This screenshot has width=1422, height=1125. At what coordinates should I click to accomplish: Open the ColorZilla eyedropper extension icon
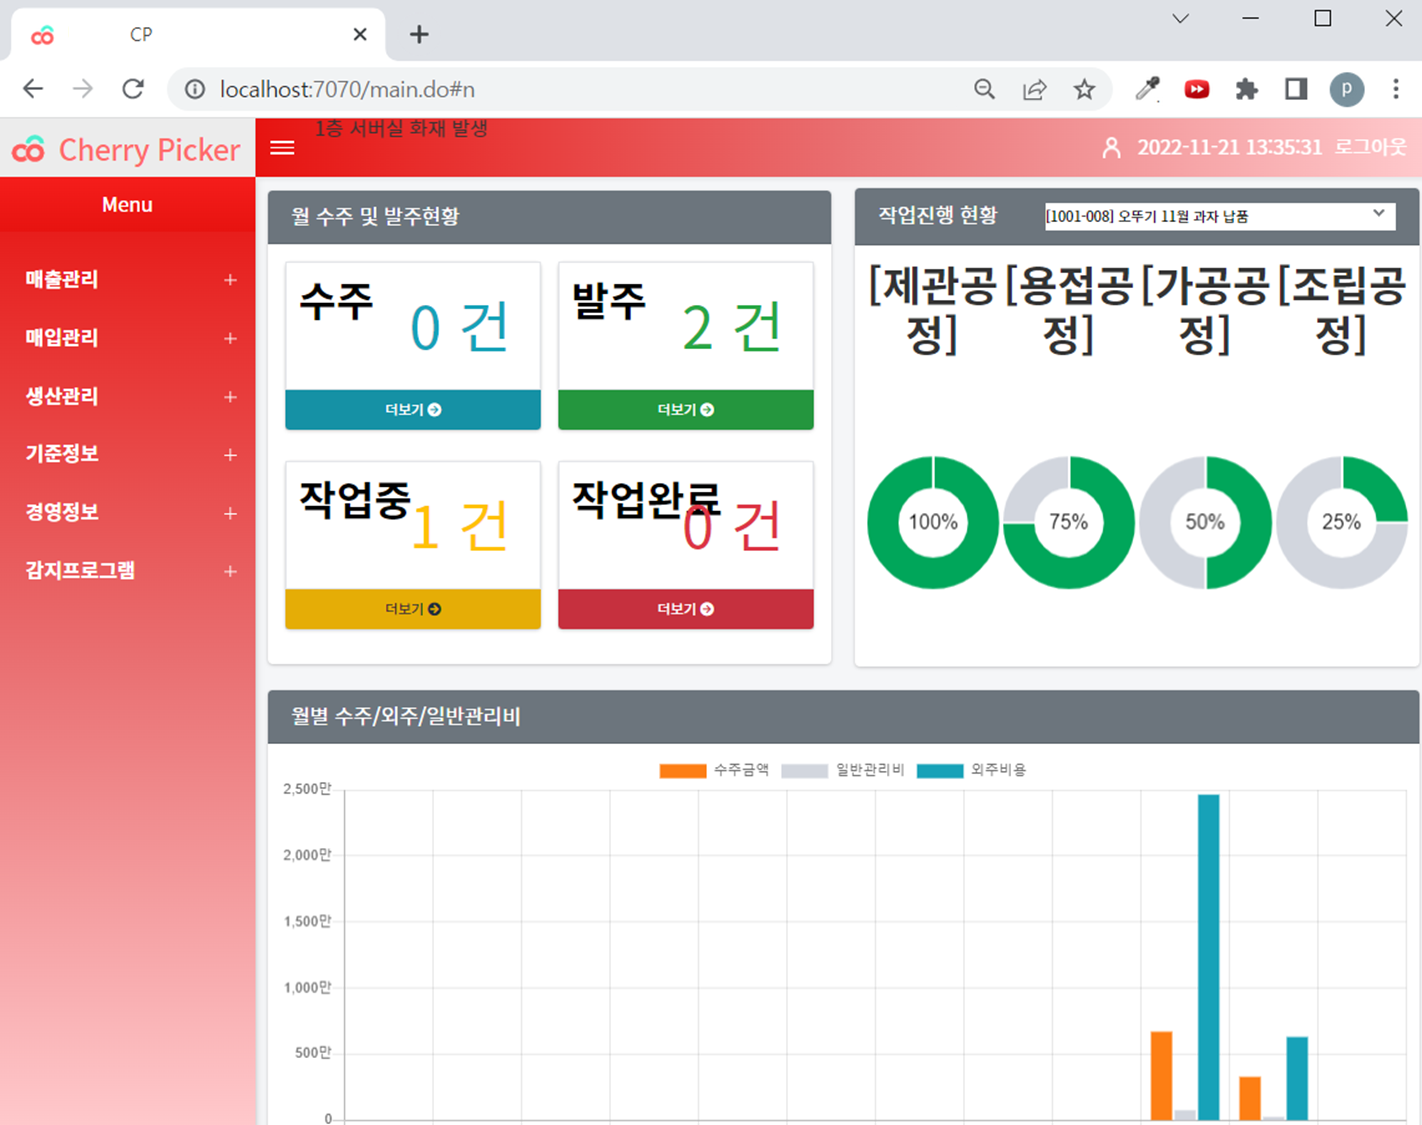click(1146, 89)
